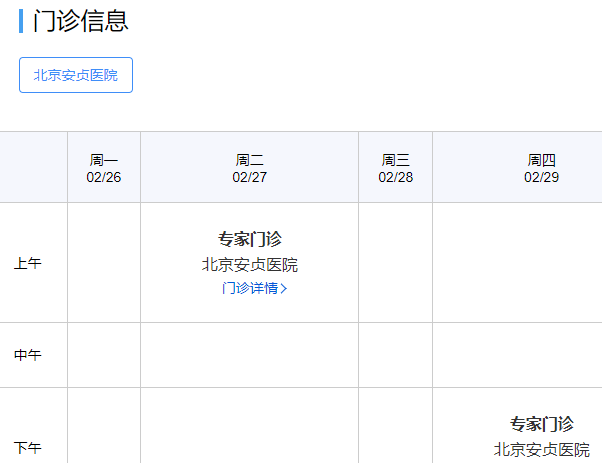Click the empty Monday morning cell

104,263
